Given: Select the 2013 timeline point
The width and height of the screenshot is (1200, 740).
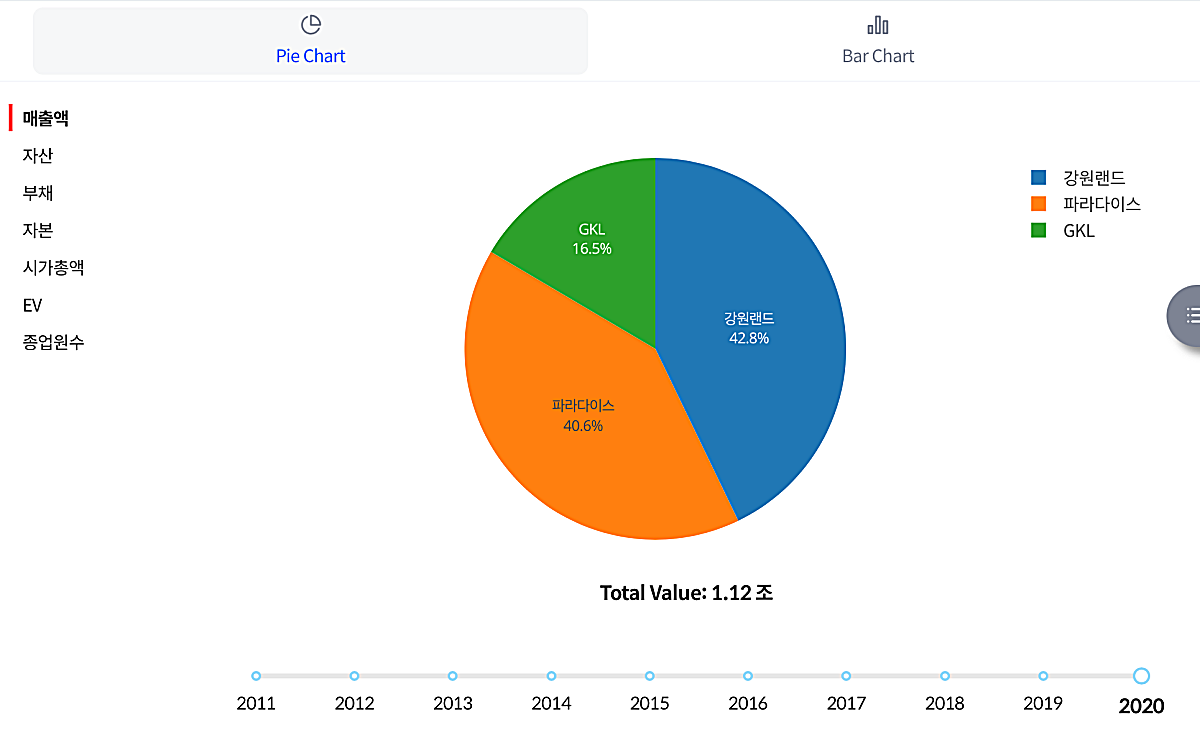Looking at the screenshot, I should pyautogui.click(x=453, y=676).
